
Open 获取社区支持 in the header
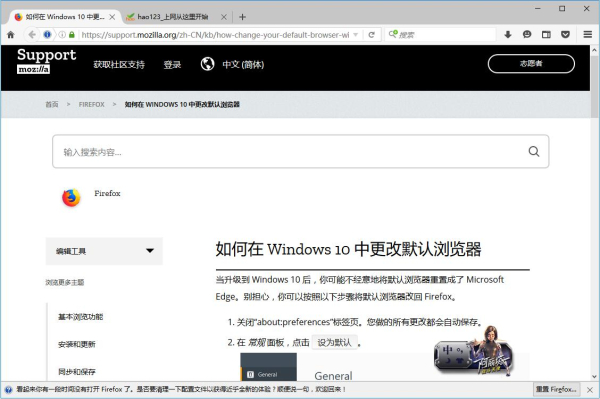tap(119, 64)
